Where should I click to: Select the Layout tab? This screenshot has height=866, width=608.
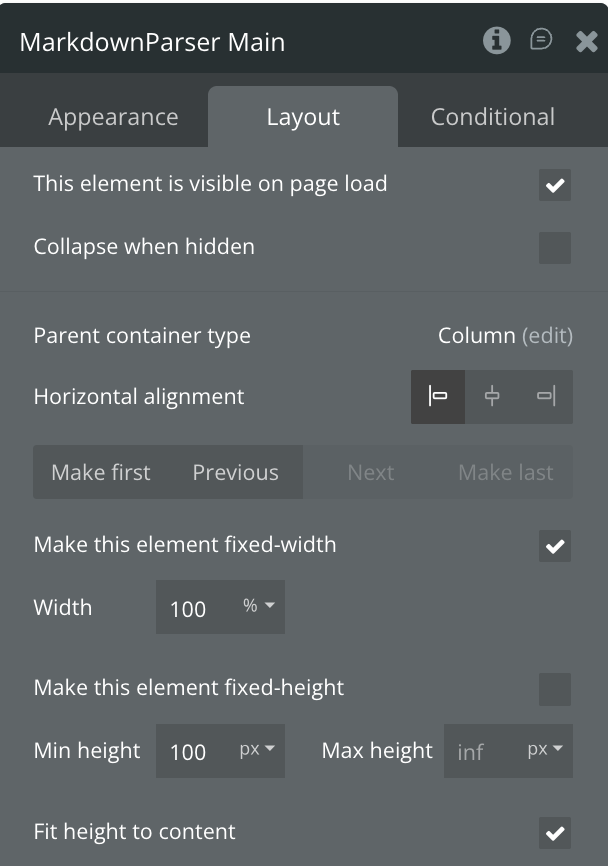tap(303, 117)
